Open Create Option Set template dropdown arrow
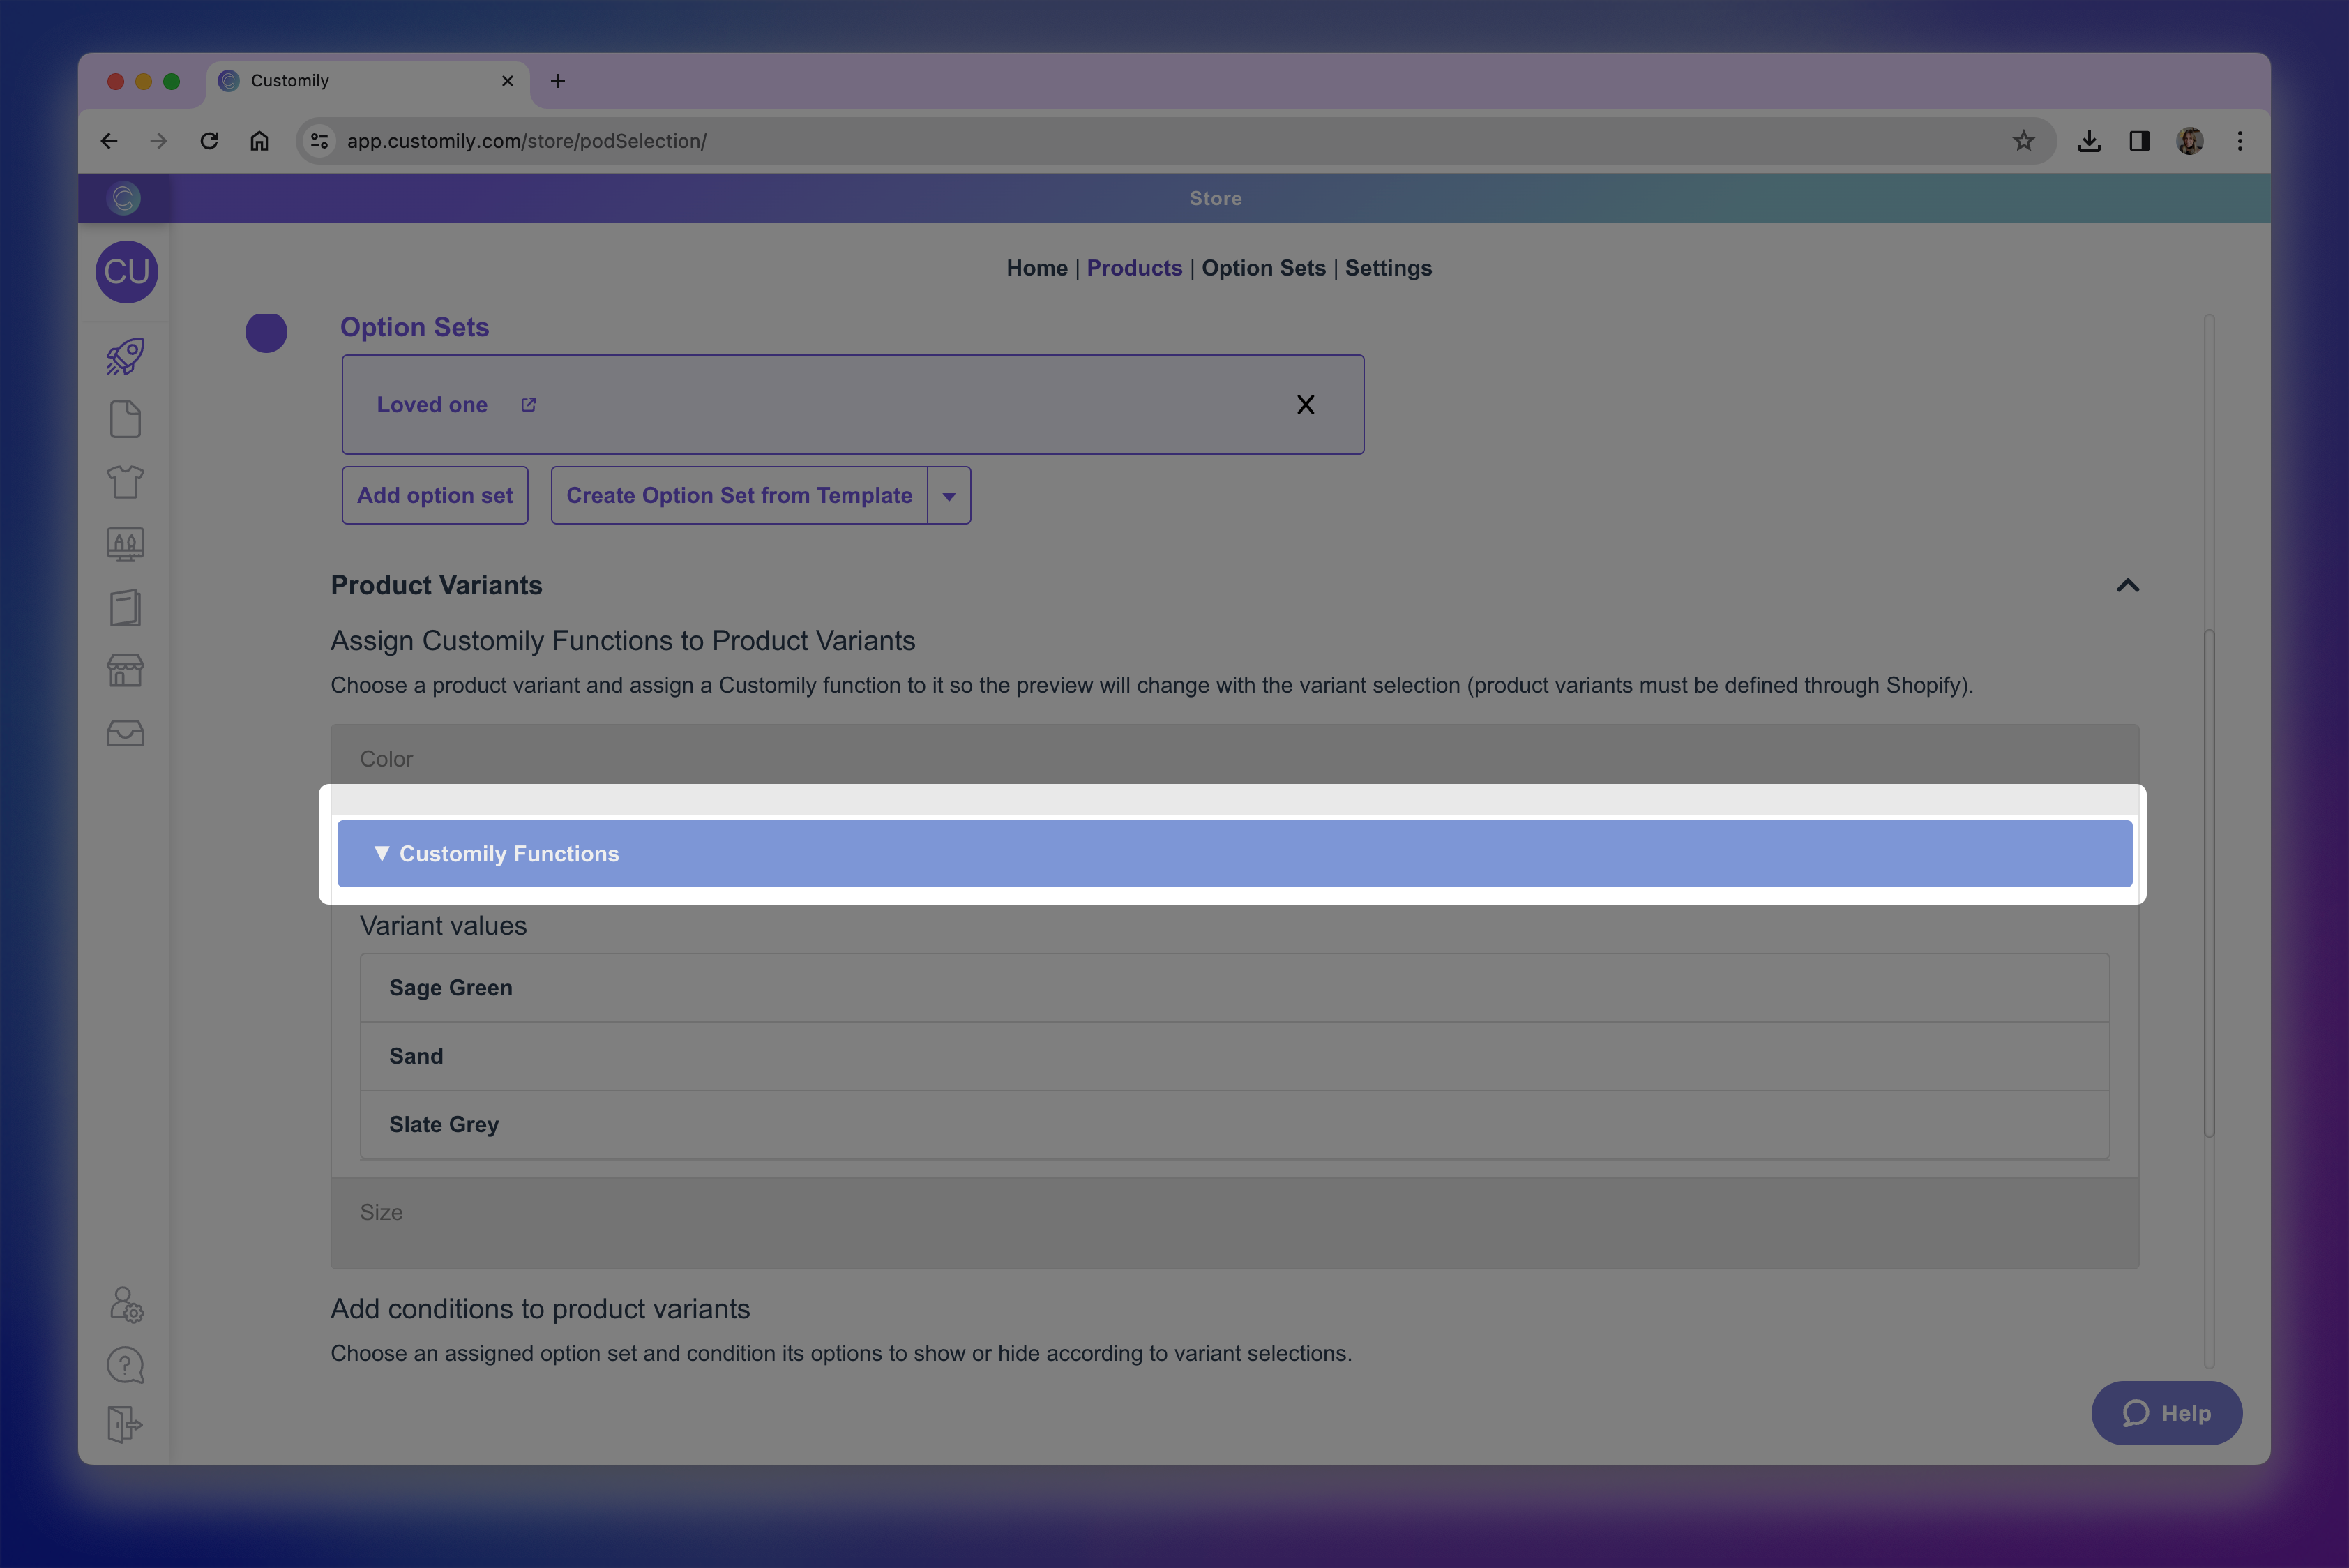Viewport: 2349px width, 1568px height. [949, 496]
